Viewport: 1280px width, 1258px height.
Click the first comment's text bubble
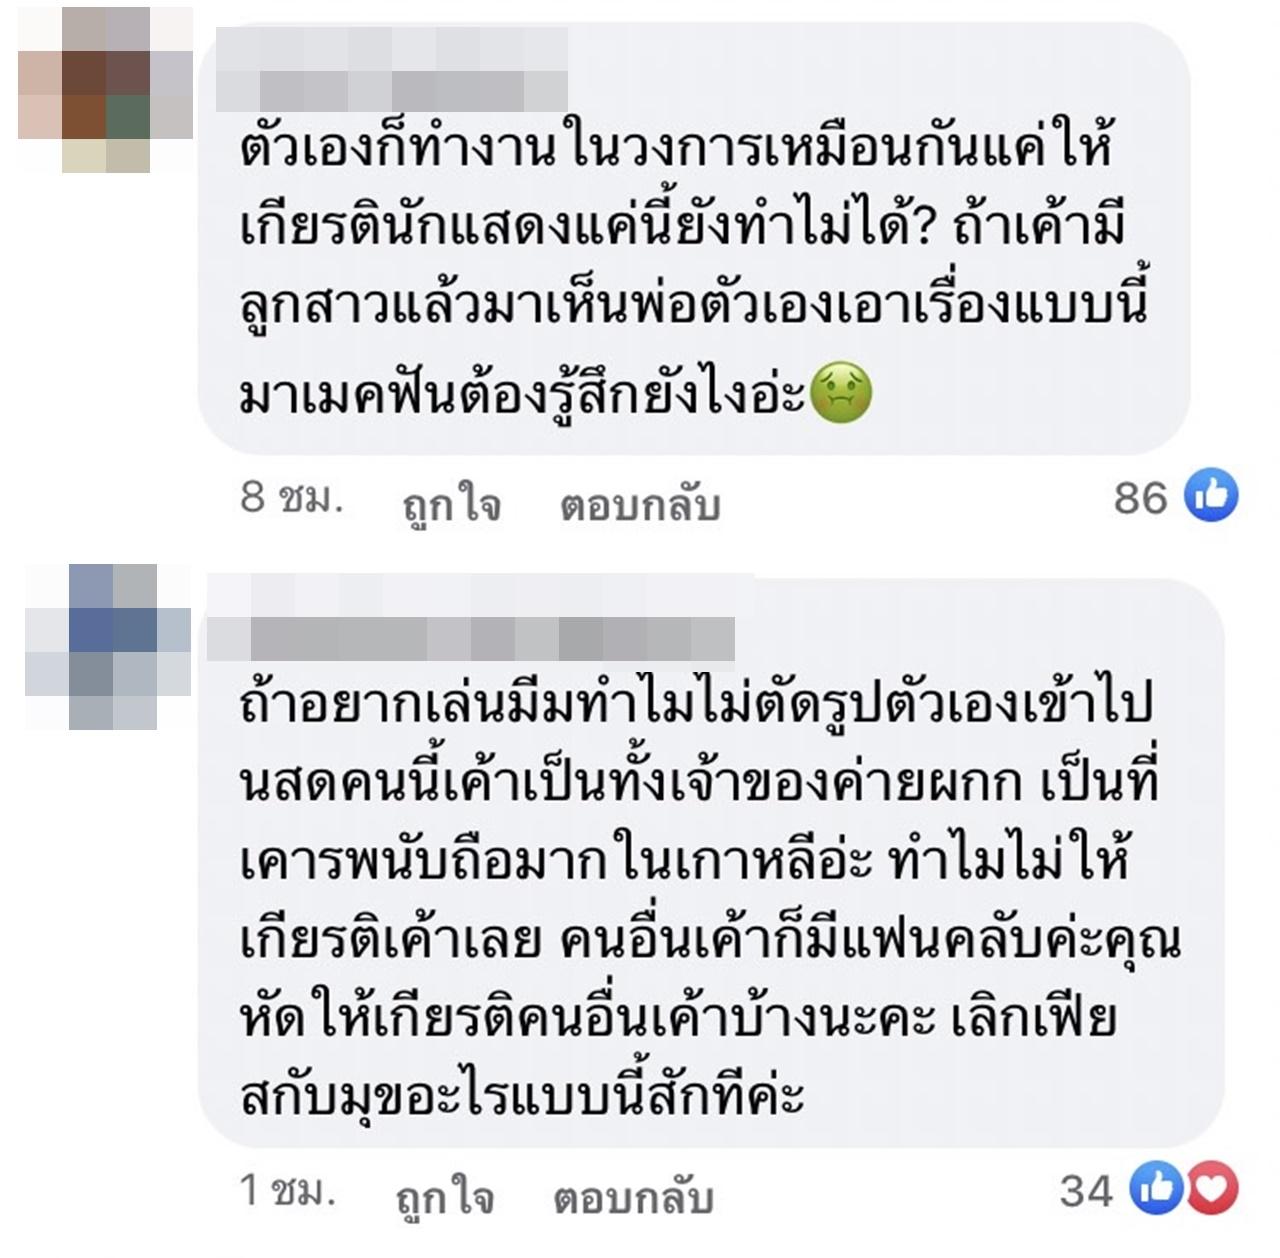693,238
